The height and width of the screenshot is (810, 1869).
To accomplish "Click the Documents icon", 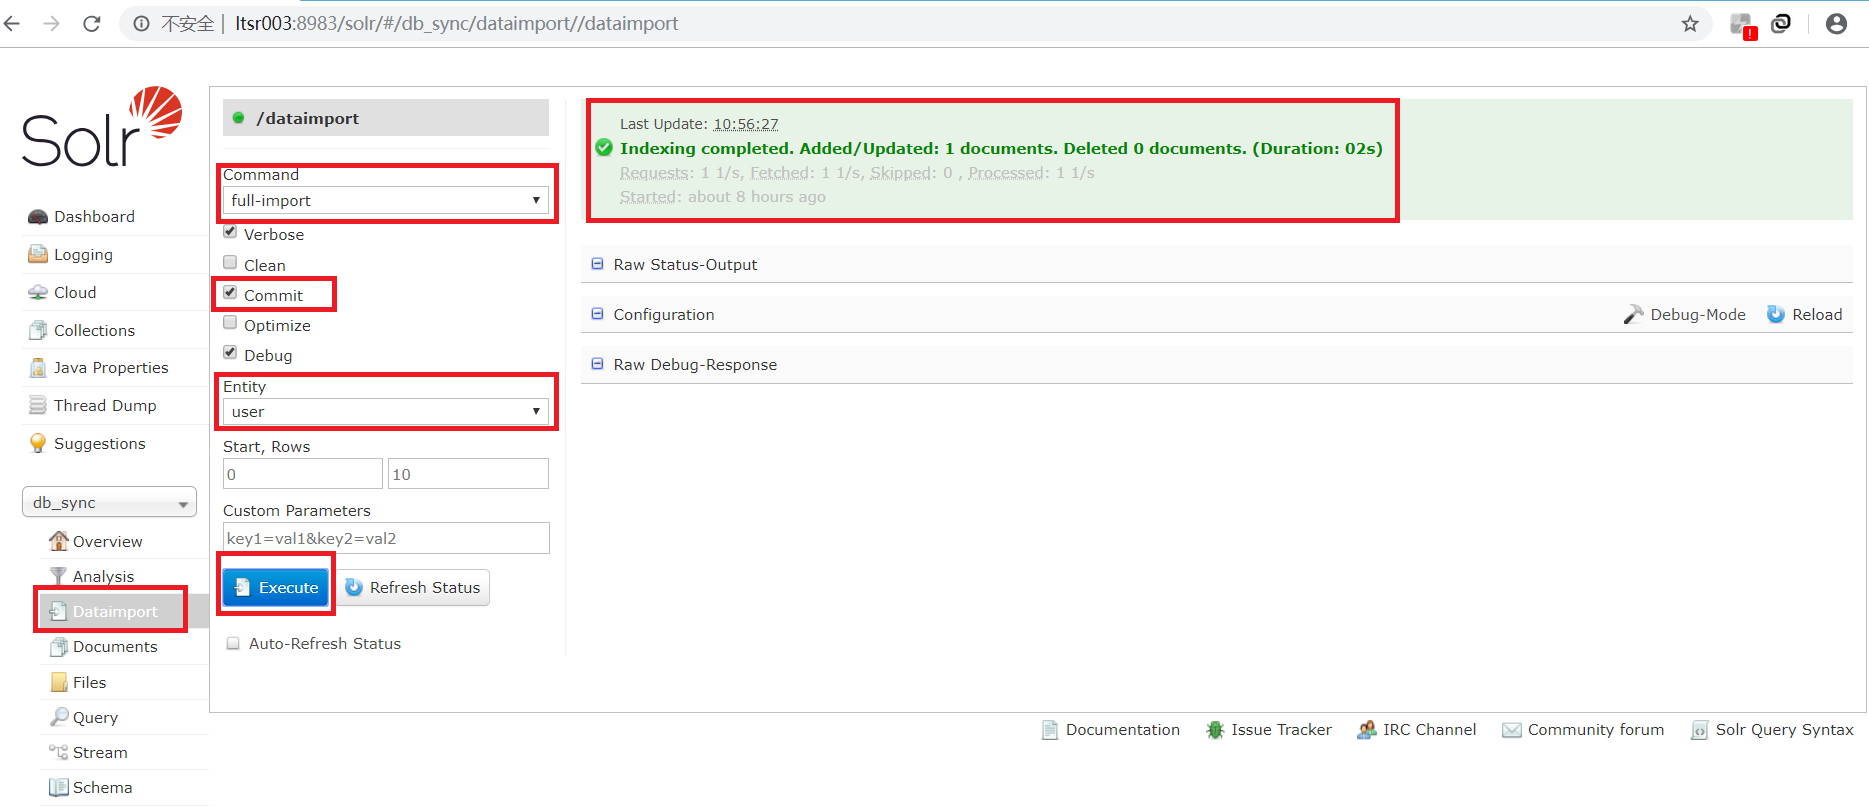I will (59, 647).
